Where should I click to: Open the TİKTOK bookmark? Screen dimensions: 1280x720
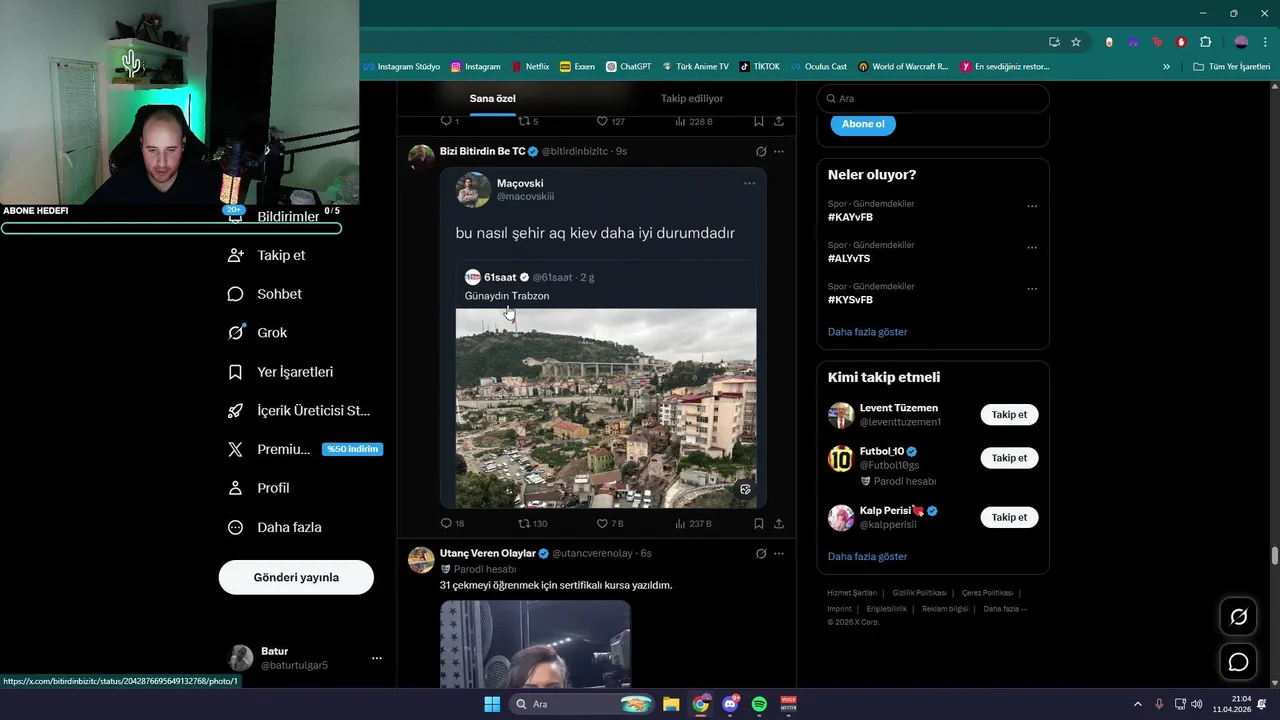coord(759,67)
